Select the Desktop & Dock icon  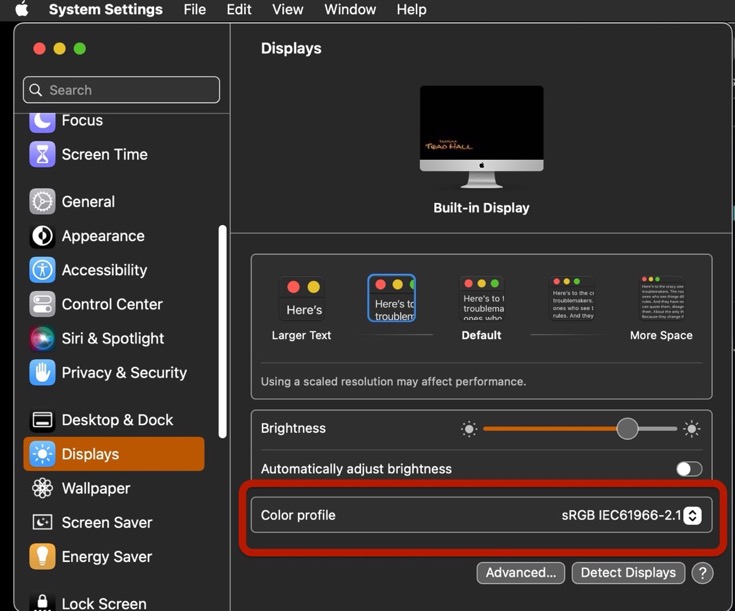pyautogui.click(x=42, y=420)
